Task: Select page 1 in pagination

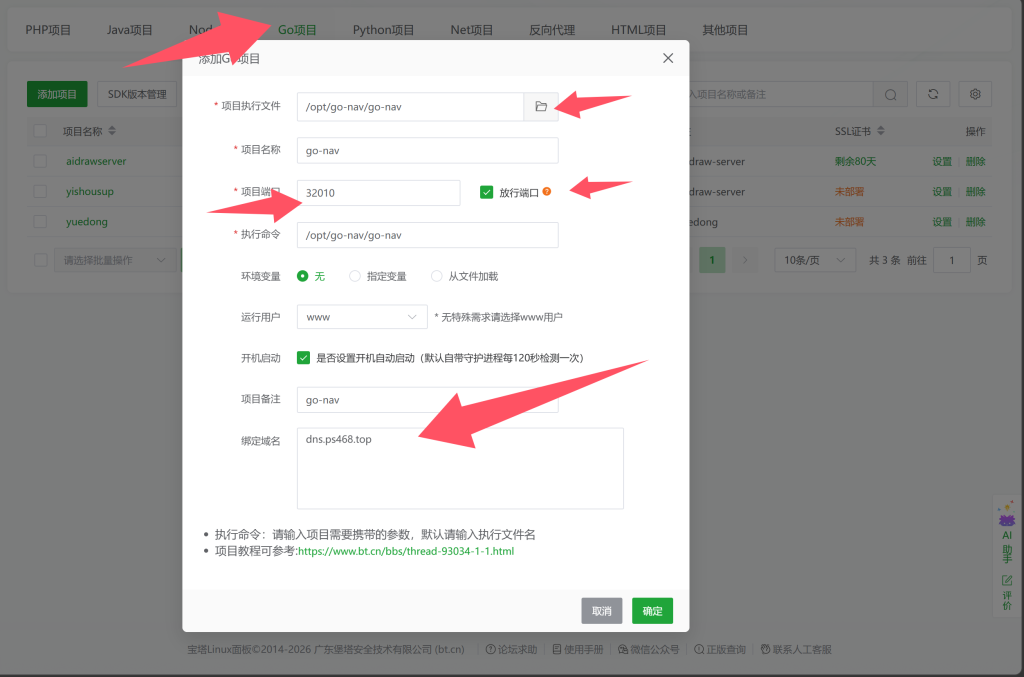Action: pos(712,260)
